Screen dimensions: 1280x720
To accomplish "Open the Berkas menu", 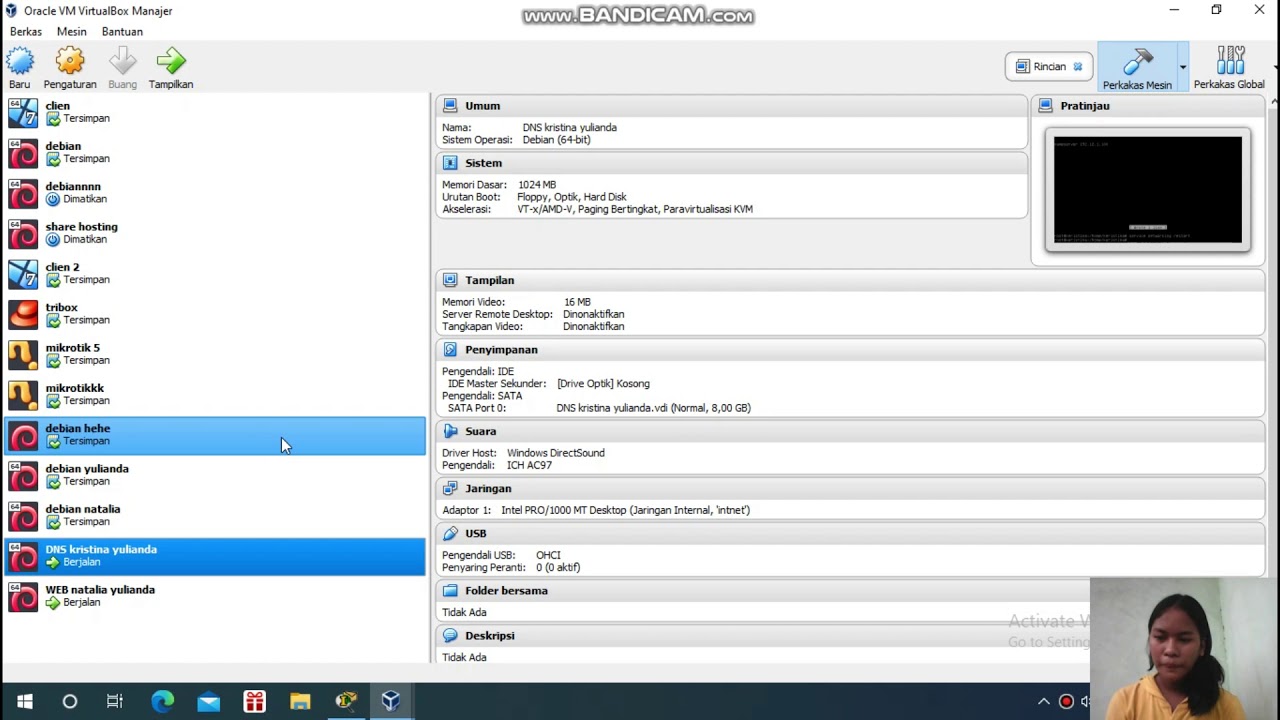I will pyautogui.click(x=26, y=32).
